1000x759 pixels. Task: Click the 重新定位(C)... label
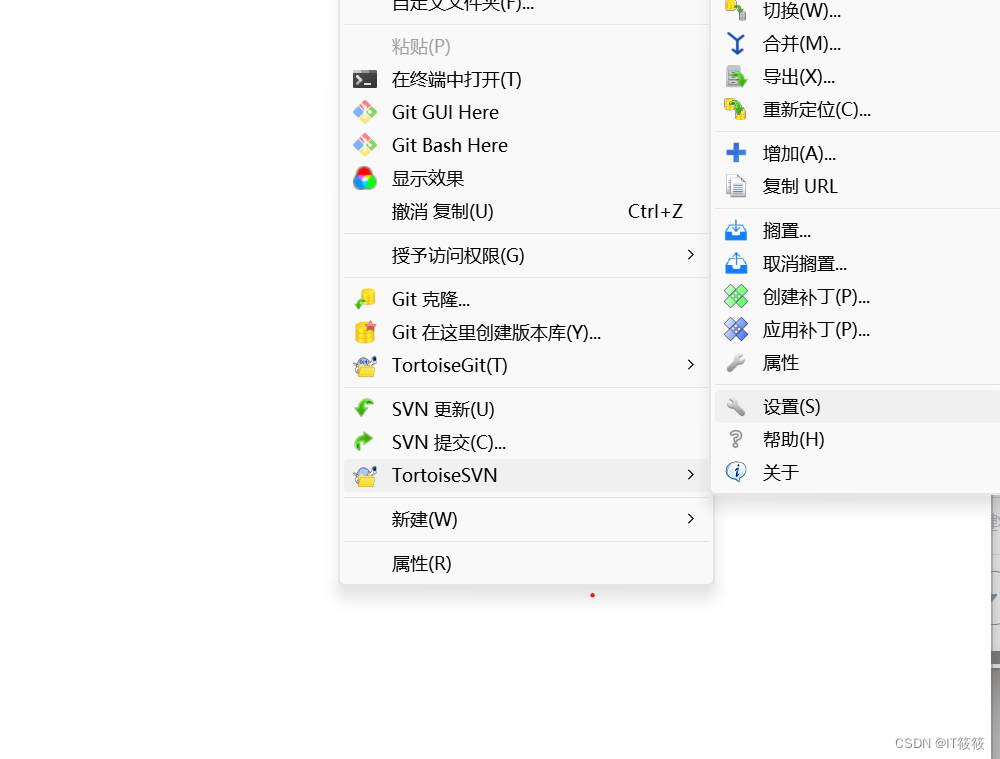click(x=816, y=110)
